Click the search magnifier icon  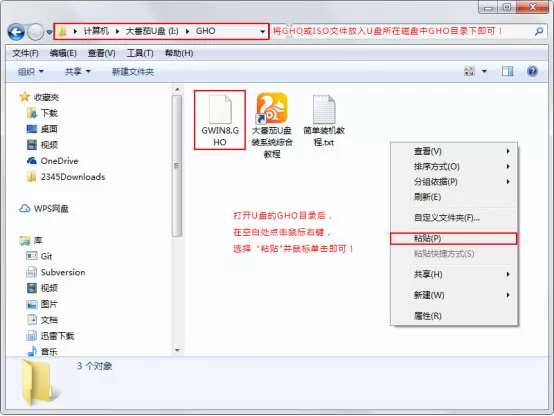pyautogui.click(x=539, y=31)
